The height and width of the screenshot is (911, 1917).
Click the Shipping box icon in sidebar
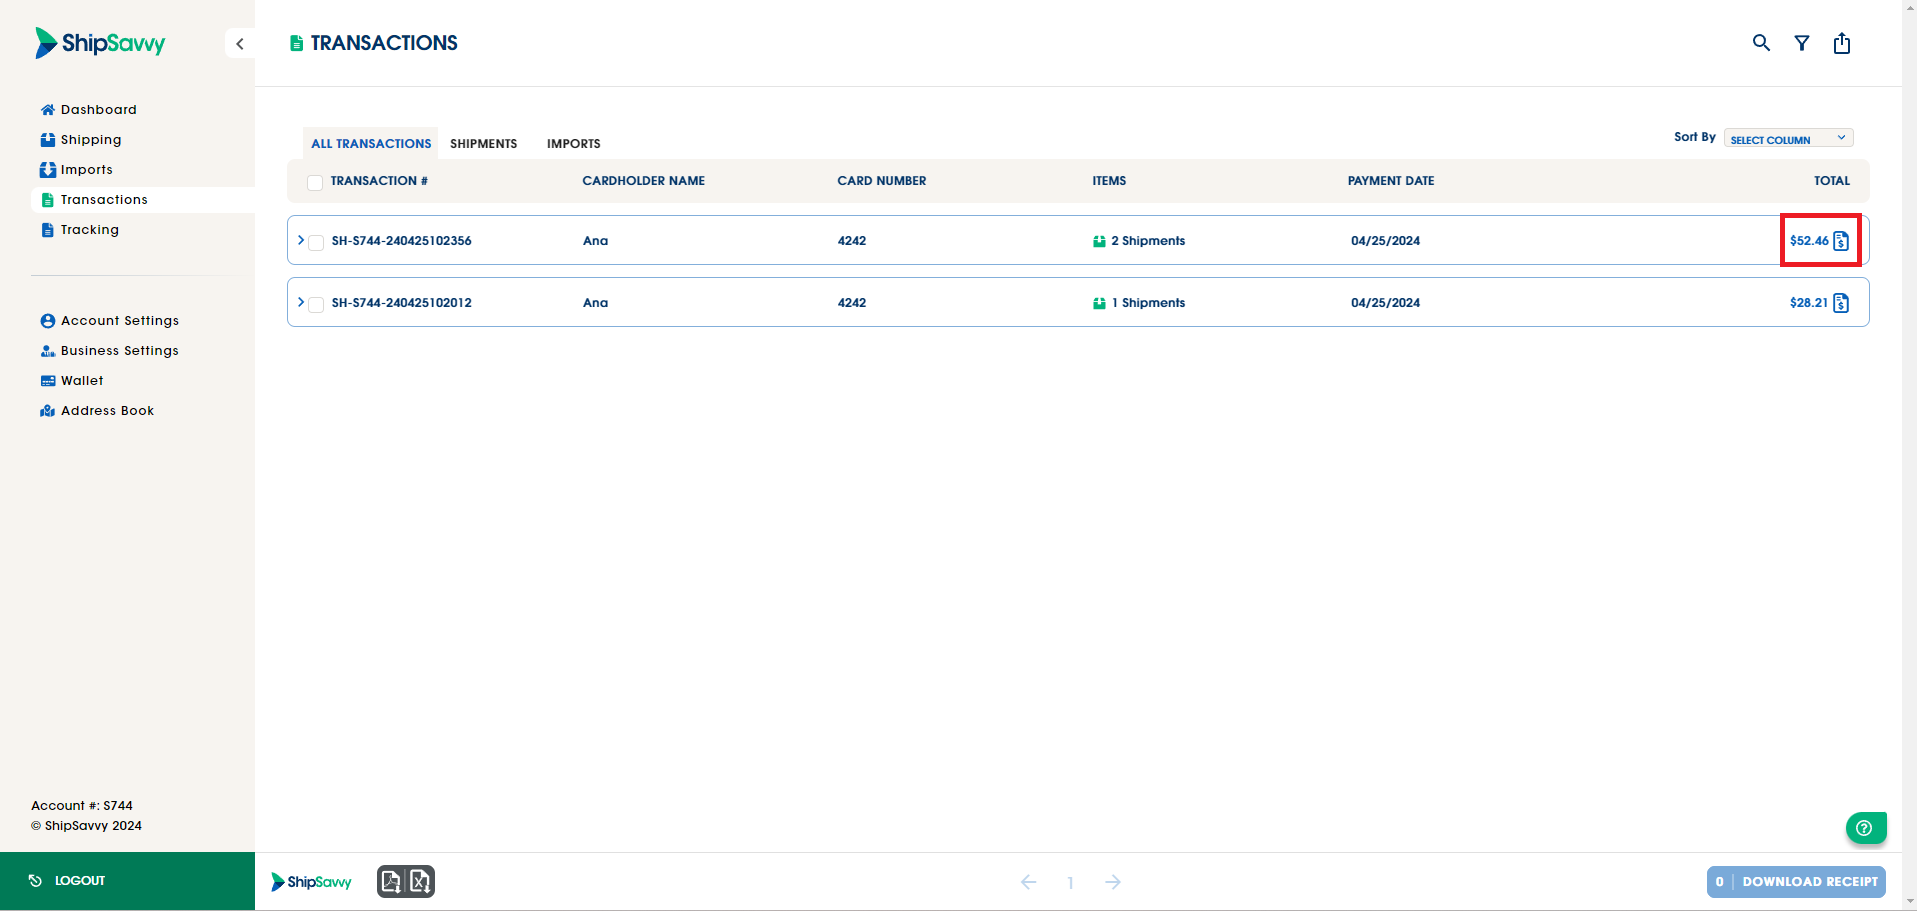47,140
